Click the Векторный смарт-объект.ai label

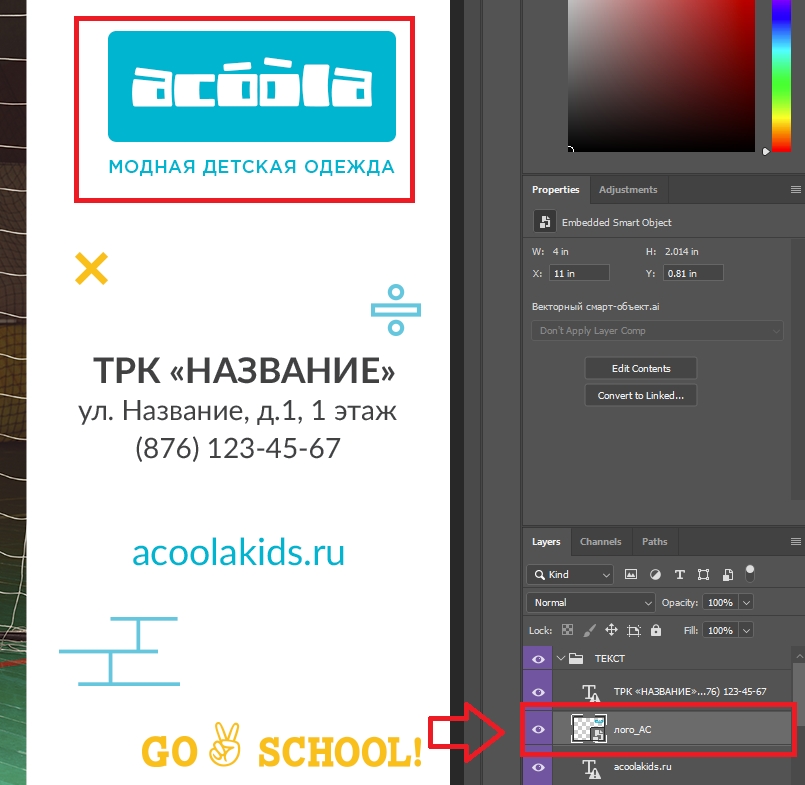[x=596, y=307]
